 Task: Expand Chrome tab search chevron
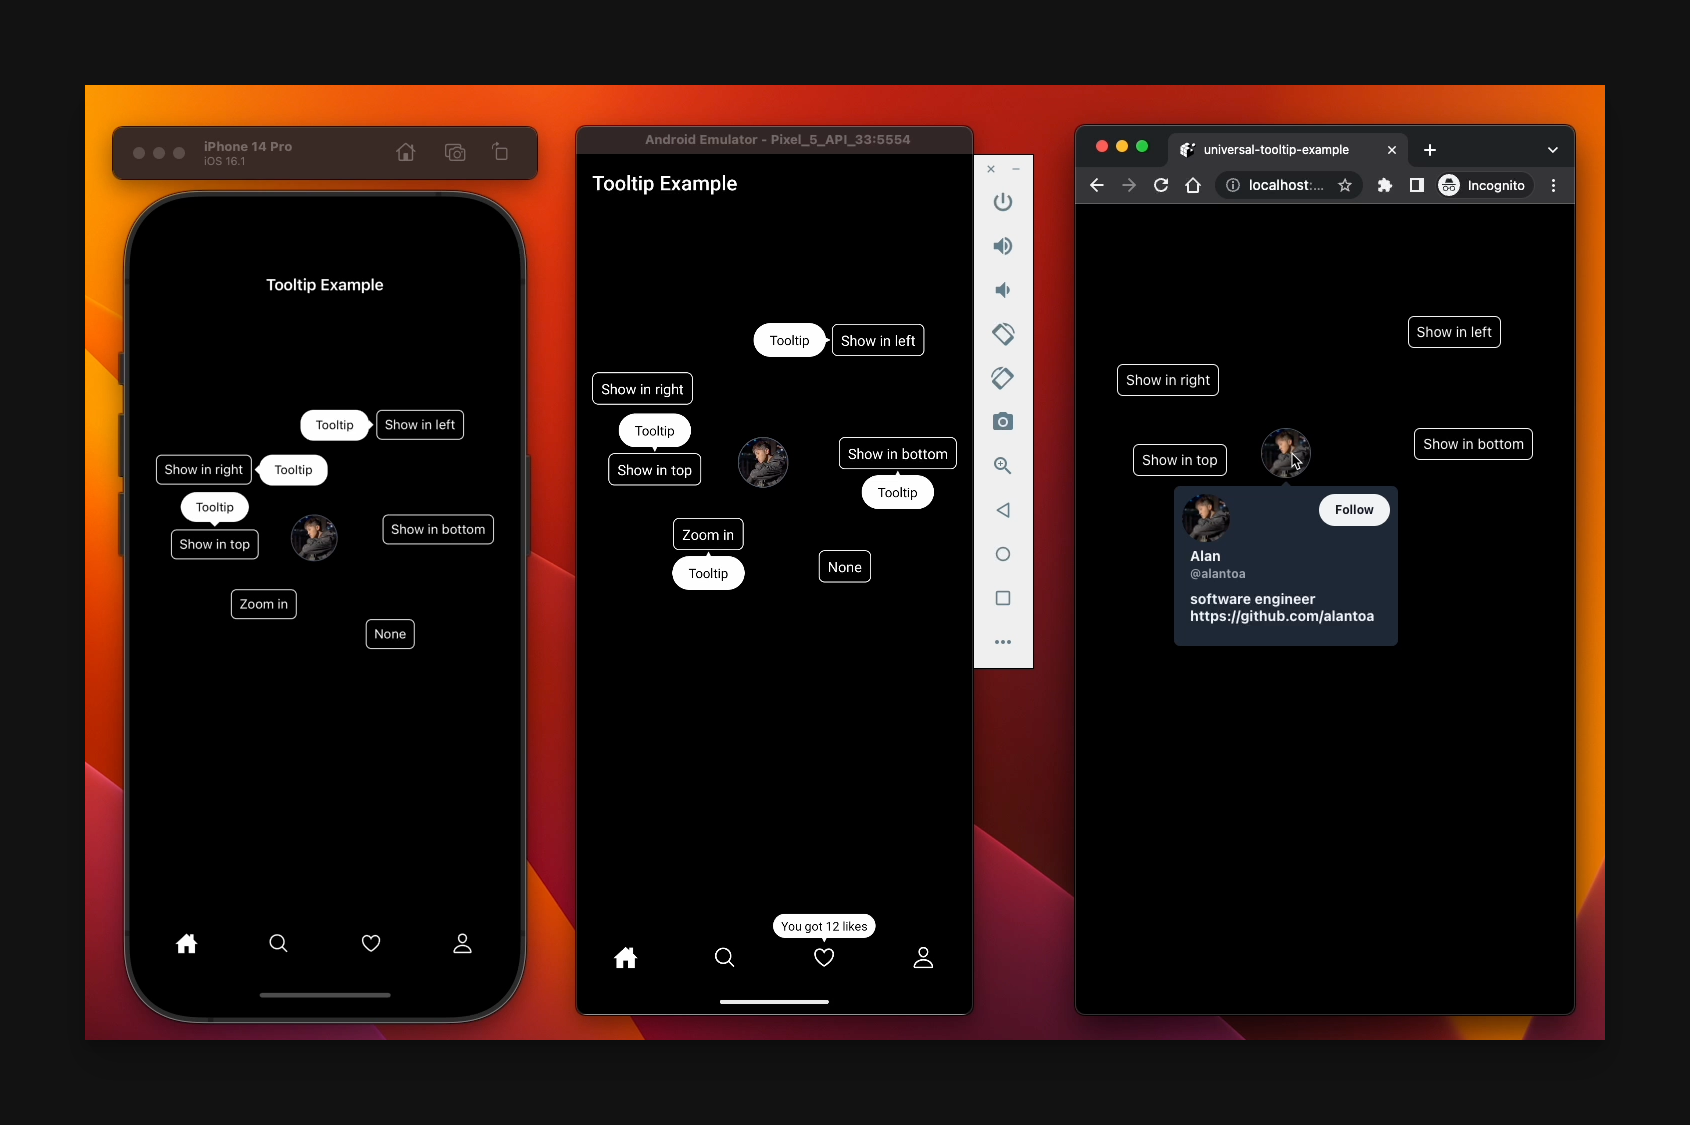(x=1553, y=150)
